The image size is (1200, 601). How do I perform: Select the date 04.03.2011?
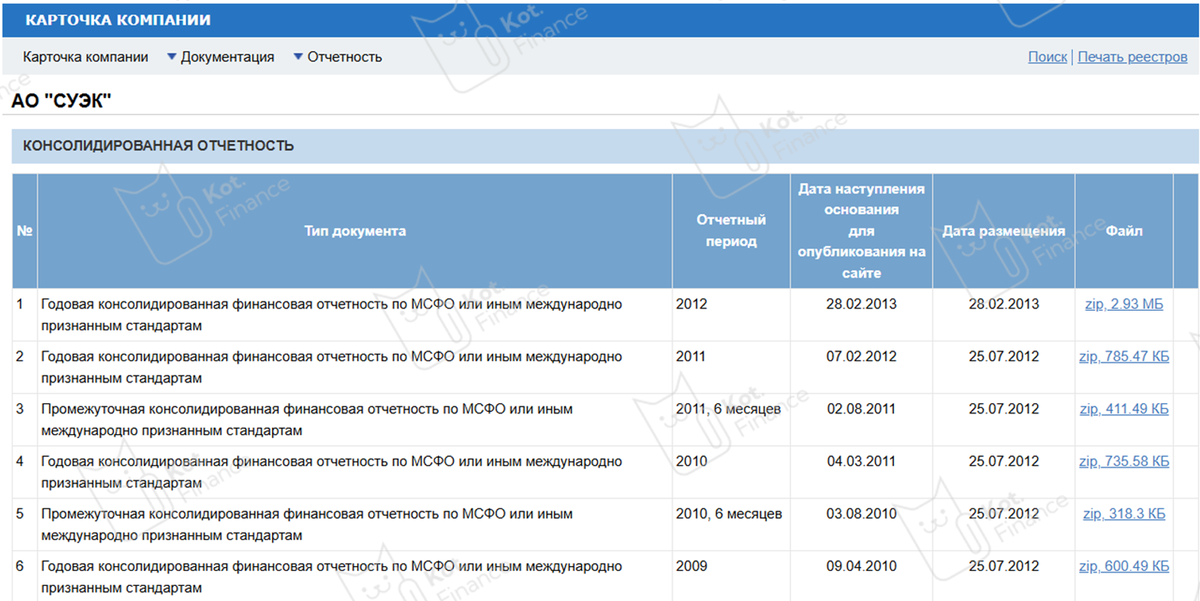[861, 461]
